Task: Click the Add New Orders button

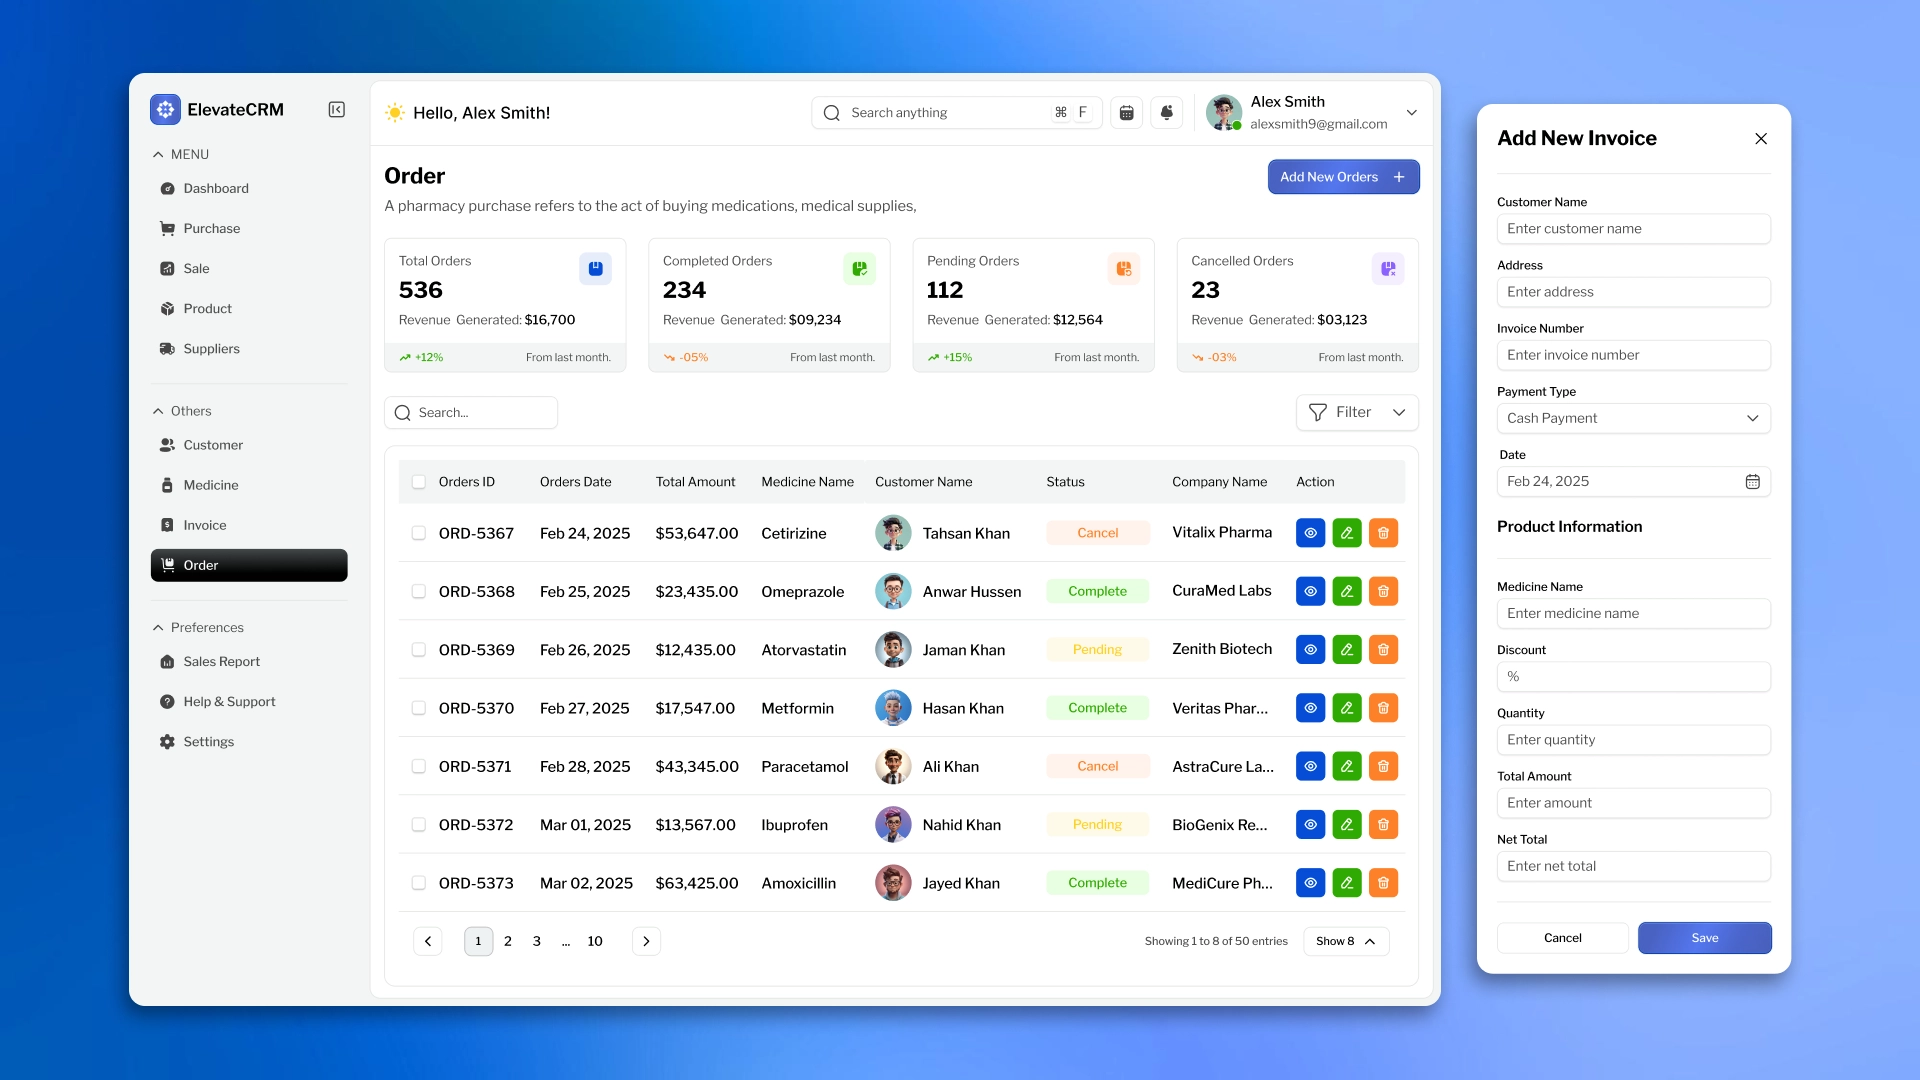Action: pos(1342,176)
